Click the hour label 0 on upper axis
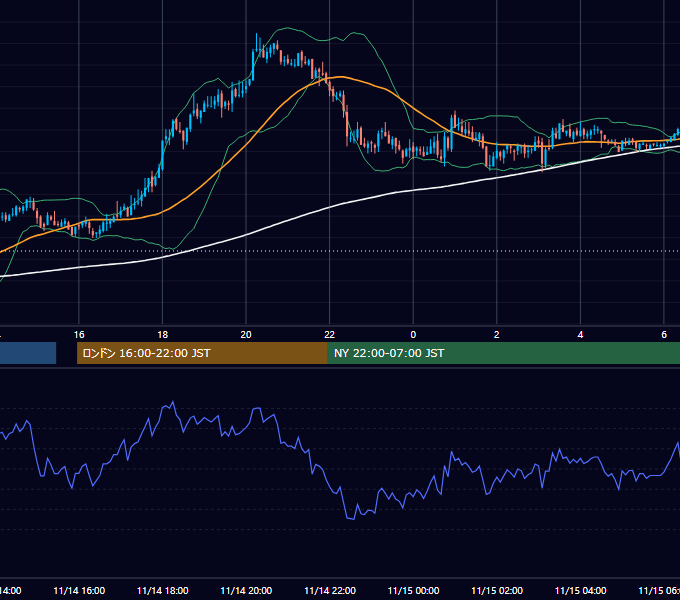The image size is (680, 600). coord(413,335)
